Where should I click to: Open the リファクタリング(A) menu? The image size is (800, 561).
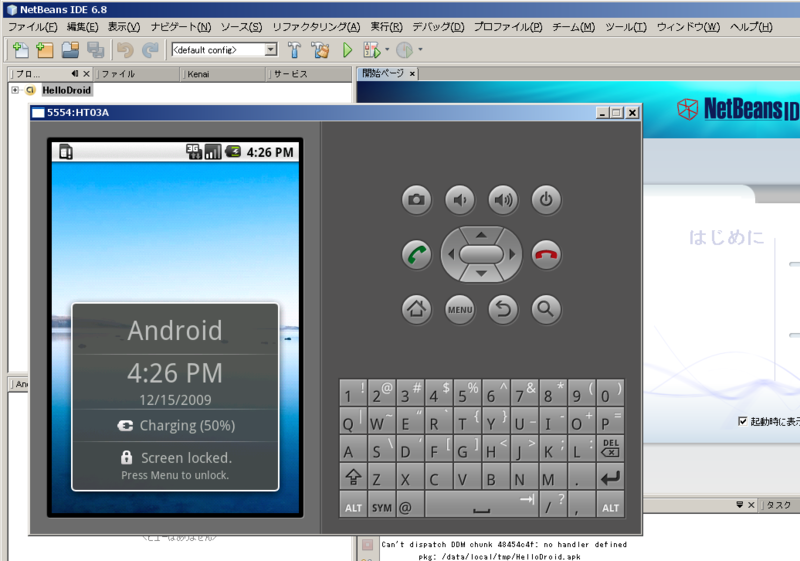[316, 27]
